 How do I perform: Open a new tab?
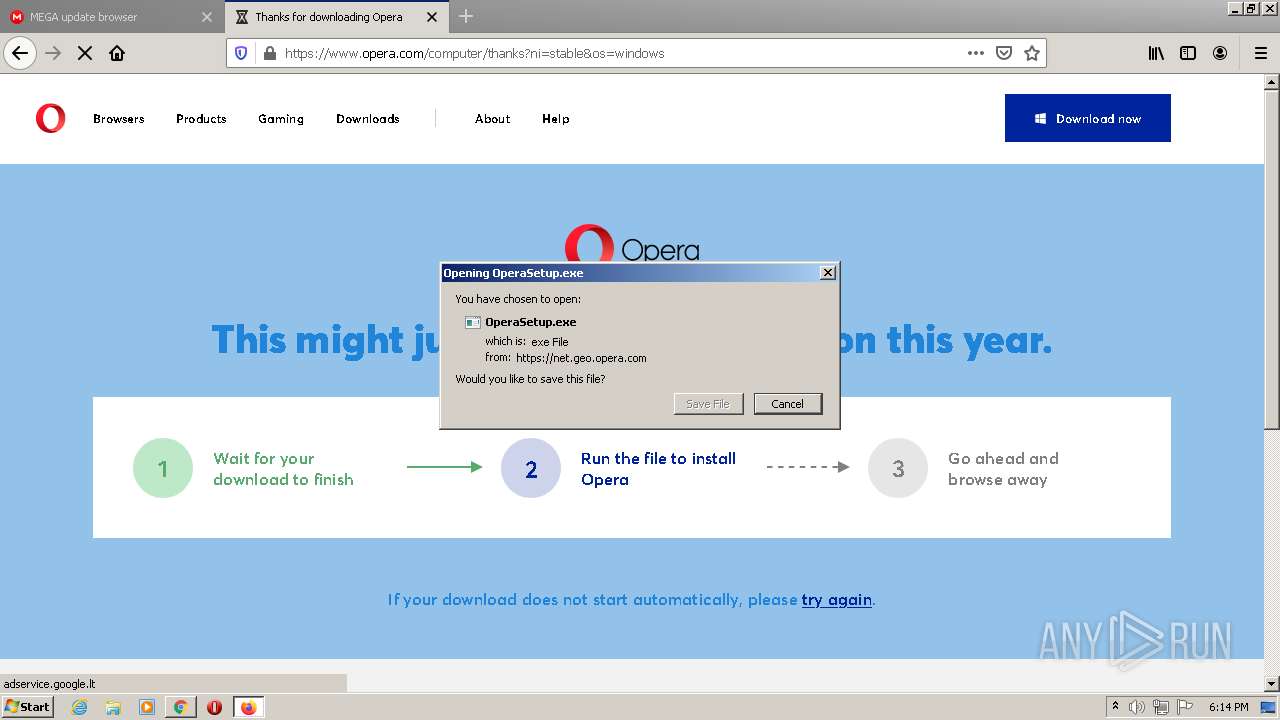(466, 16)
